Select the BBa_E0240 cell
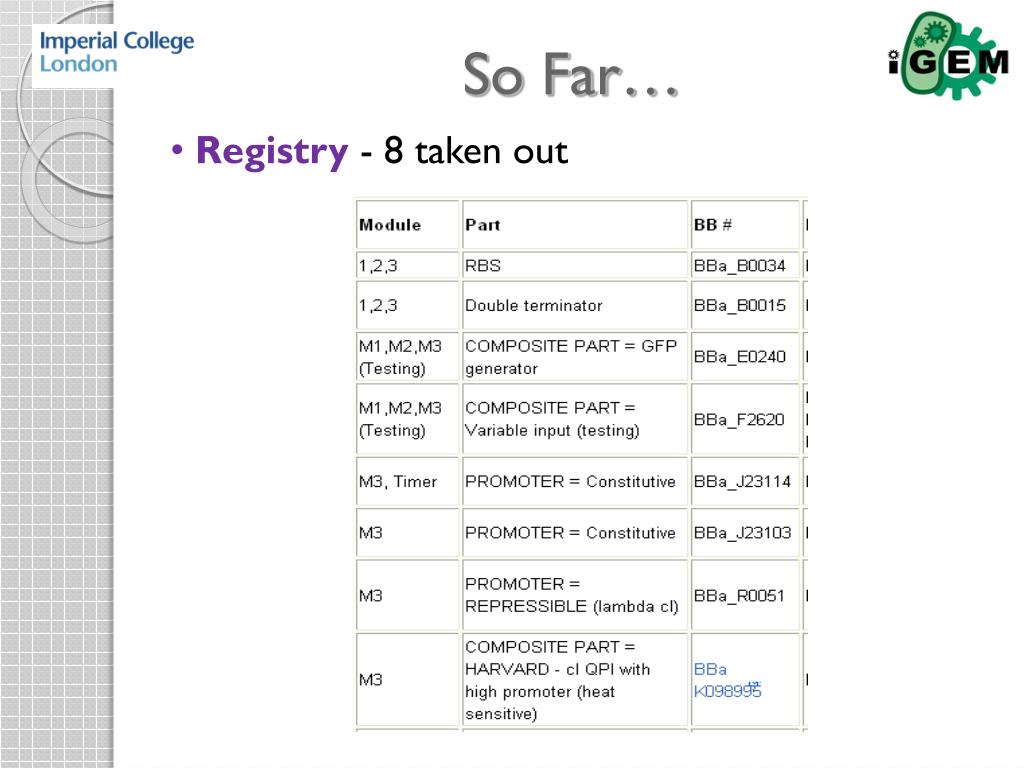This screenshot has width=1024, height=768. tap(745, 357)
